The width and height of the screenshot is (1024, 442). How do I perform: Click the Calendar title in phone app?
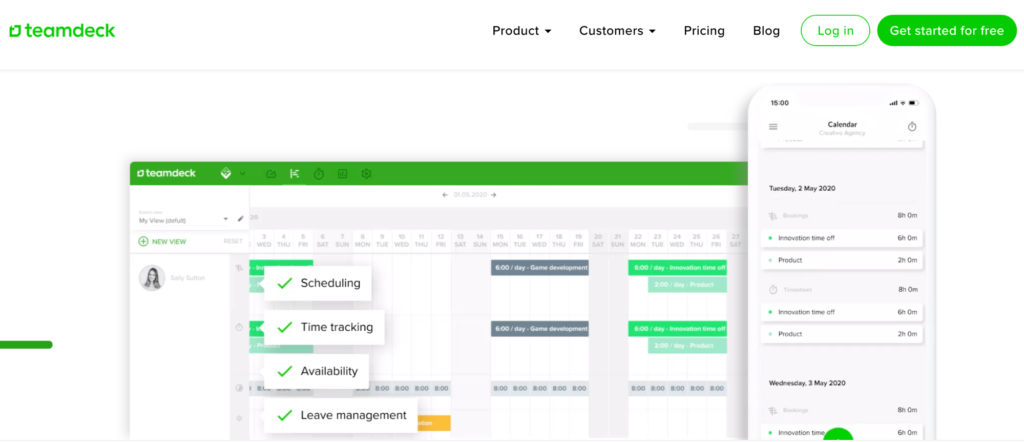pyautogui.click(x=842, y=124)
